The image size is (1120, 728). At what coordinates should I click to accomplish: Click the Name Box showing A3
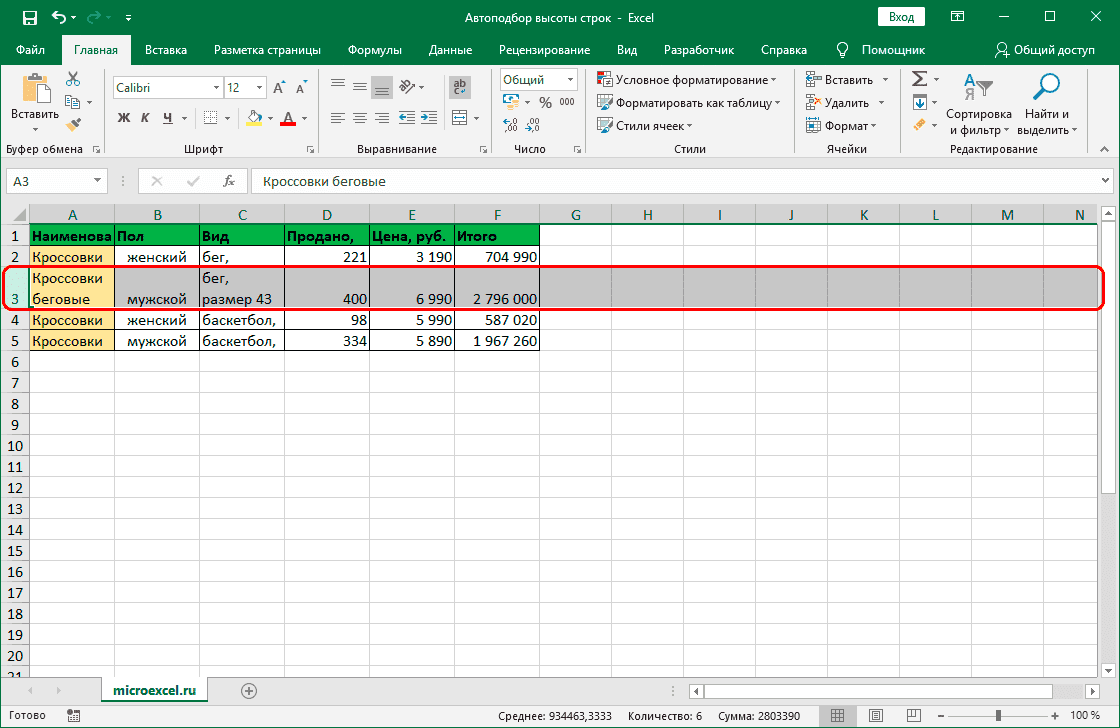pos(47,181)
